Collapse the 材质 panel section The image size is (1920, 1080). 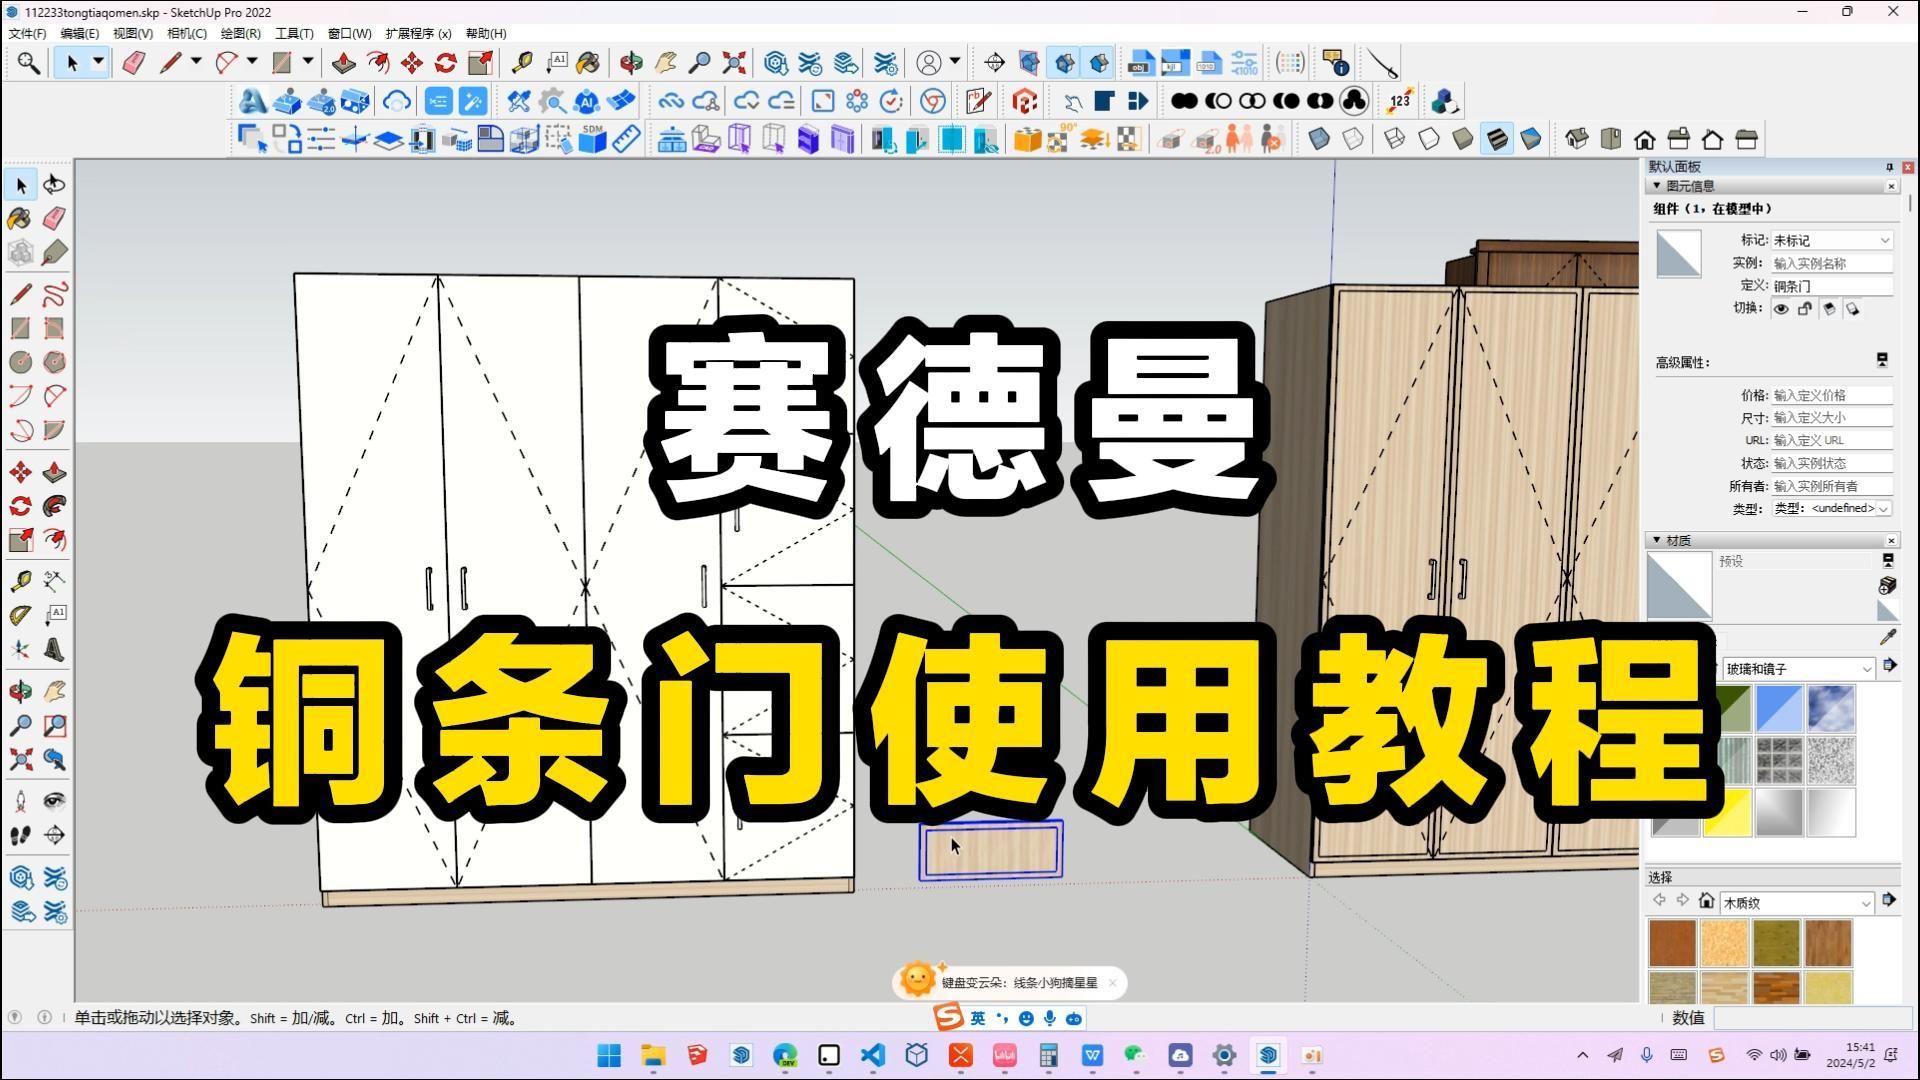point(1657,540)
